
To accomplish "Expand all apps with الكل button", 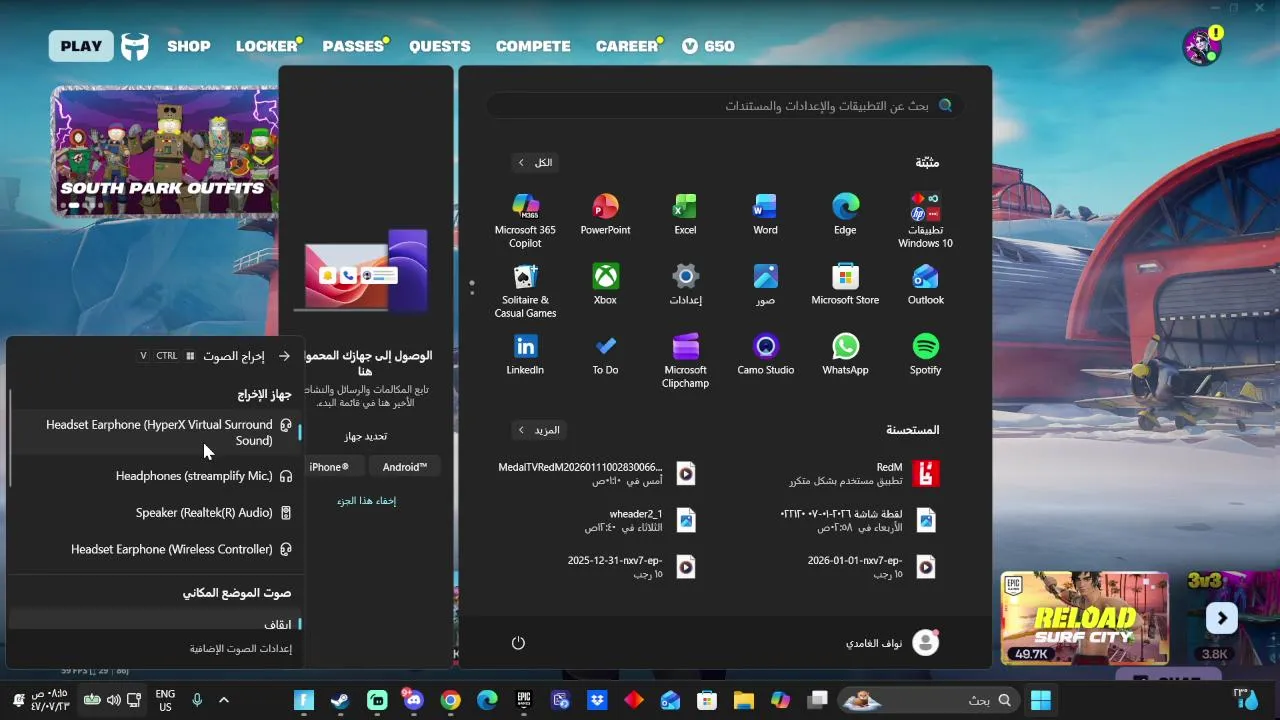I will point(533,162).
